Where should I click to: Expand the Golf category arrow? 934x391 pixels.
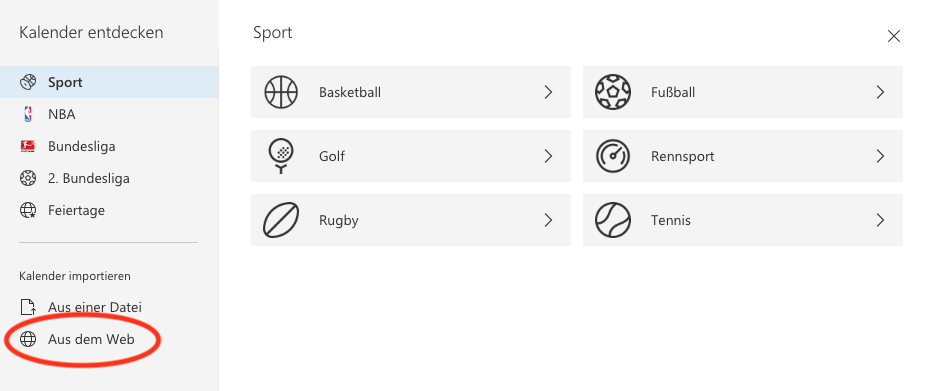point(549,156)
